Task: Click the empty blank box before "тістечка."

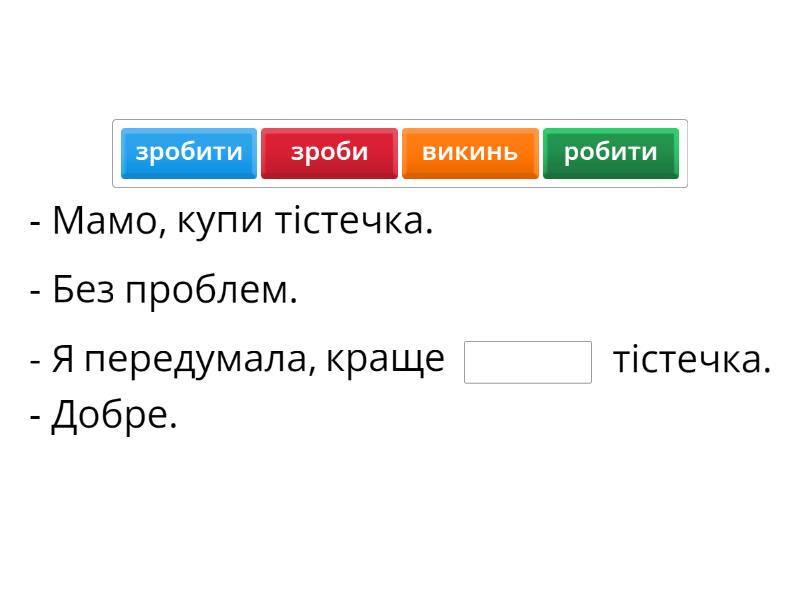Action: coord(528,362)
